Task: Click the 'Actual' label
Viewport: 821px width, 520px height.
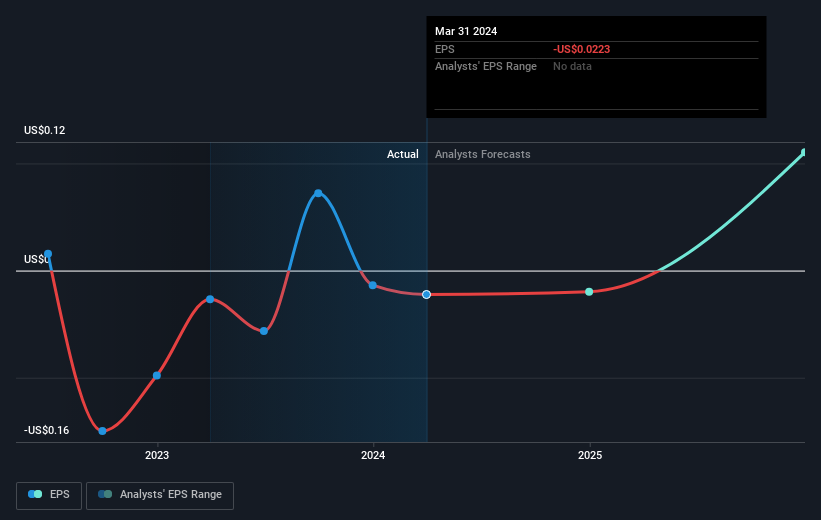Action: [x=403, y=154]
